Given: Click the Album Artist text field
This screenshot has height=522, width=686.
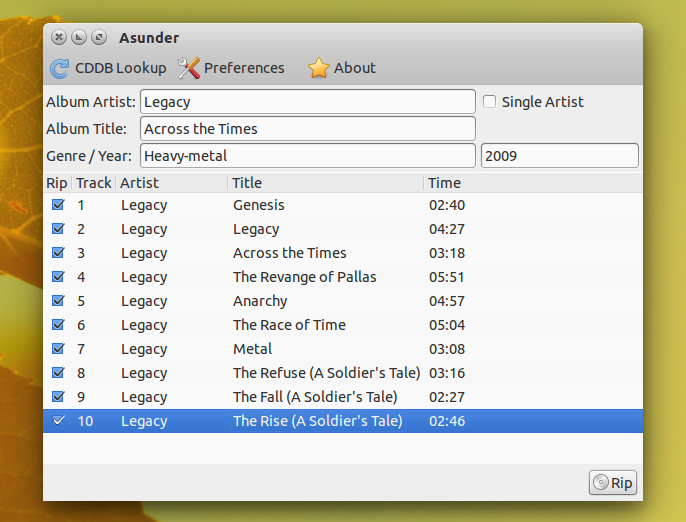Looking at the screenshot, I should pos(308,102).
